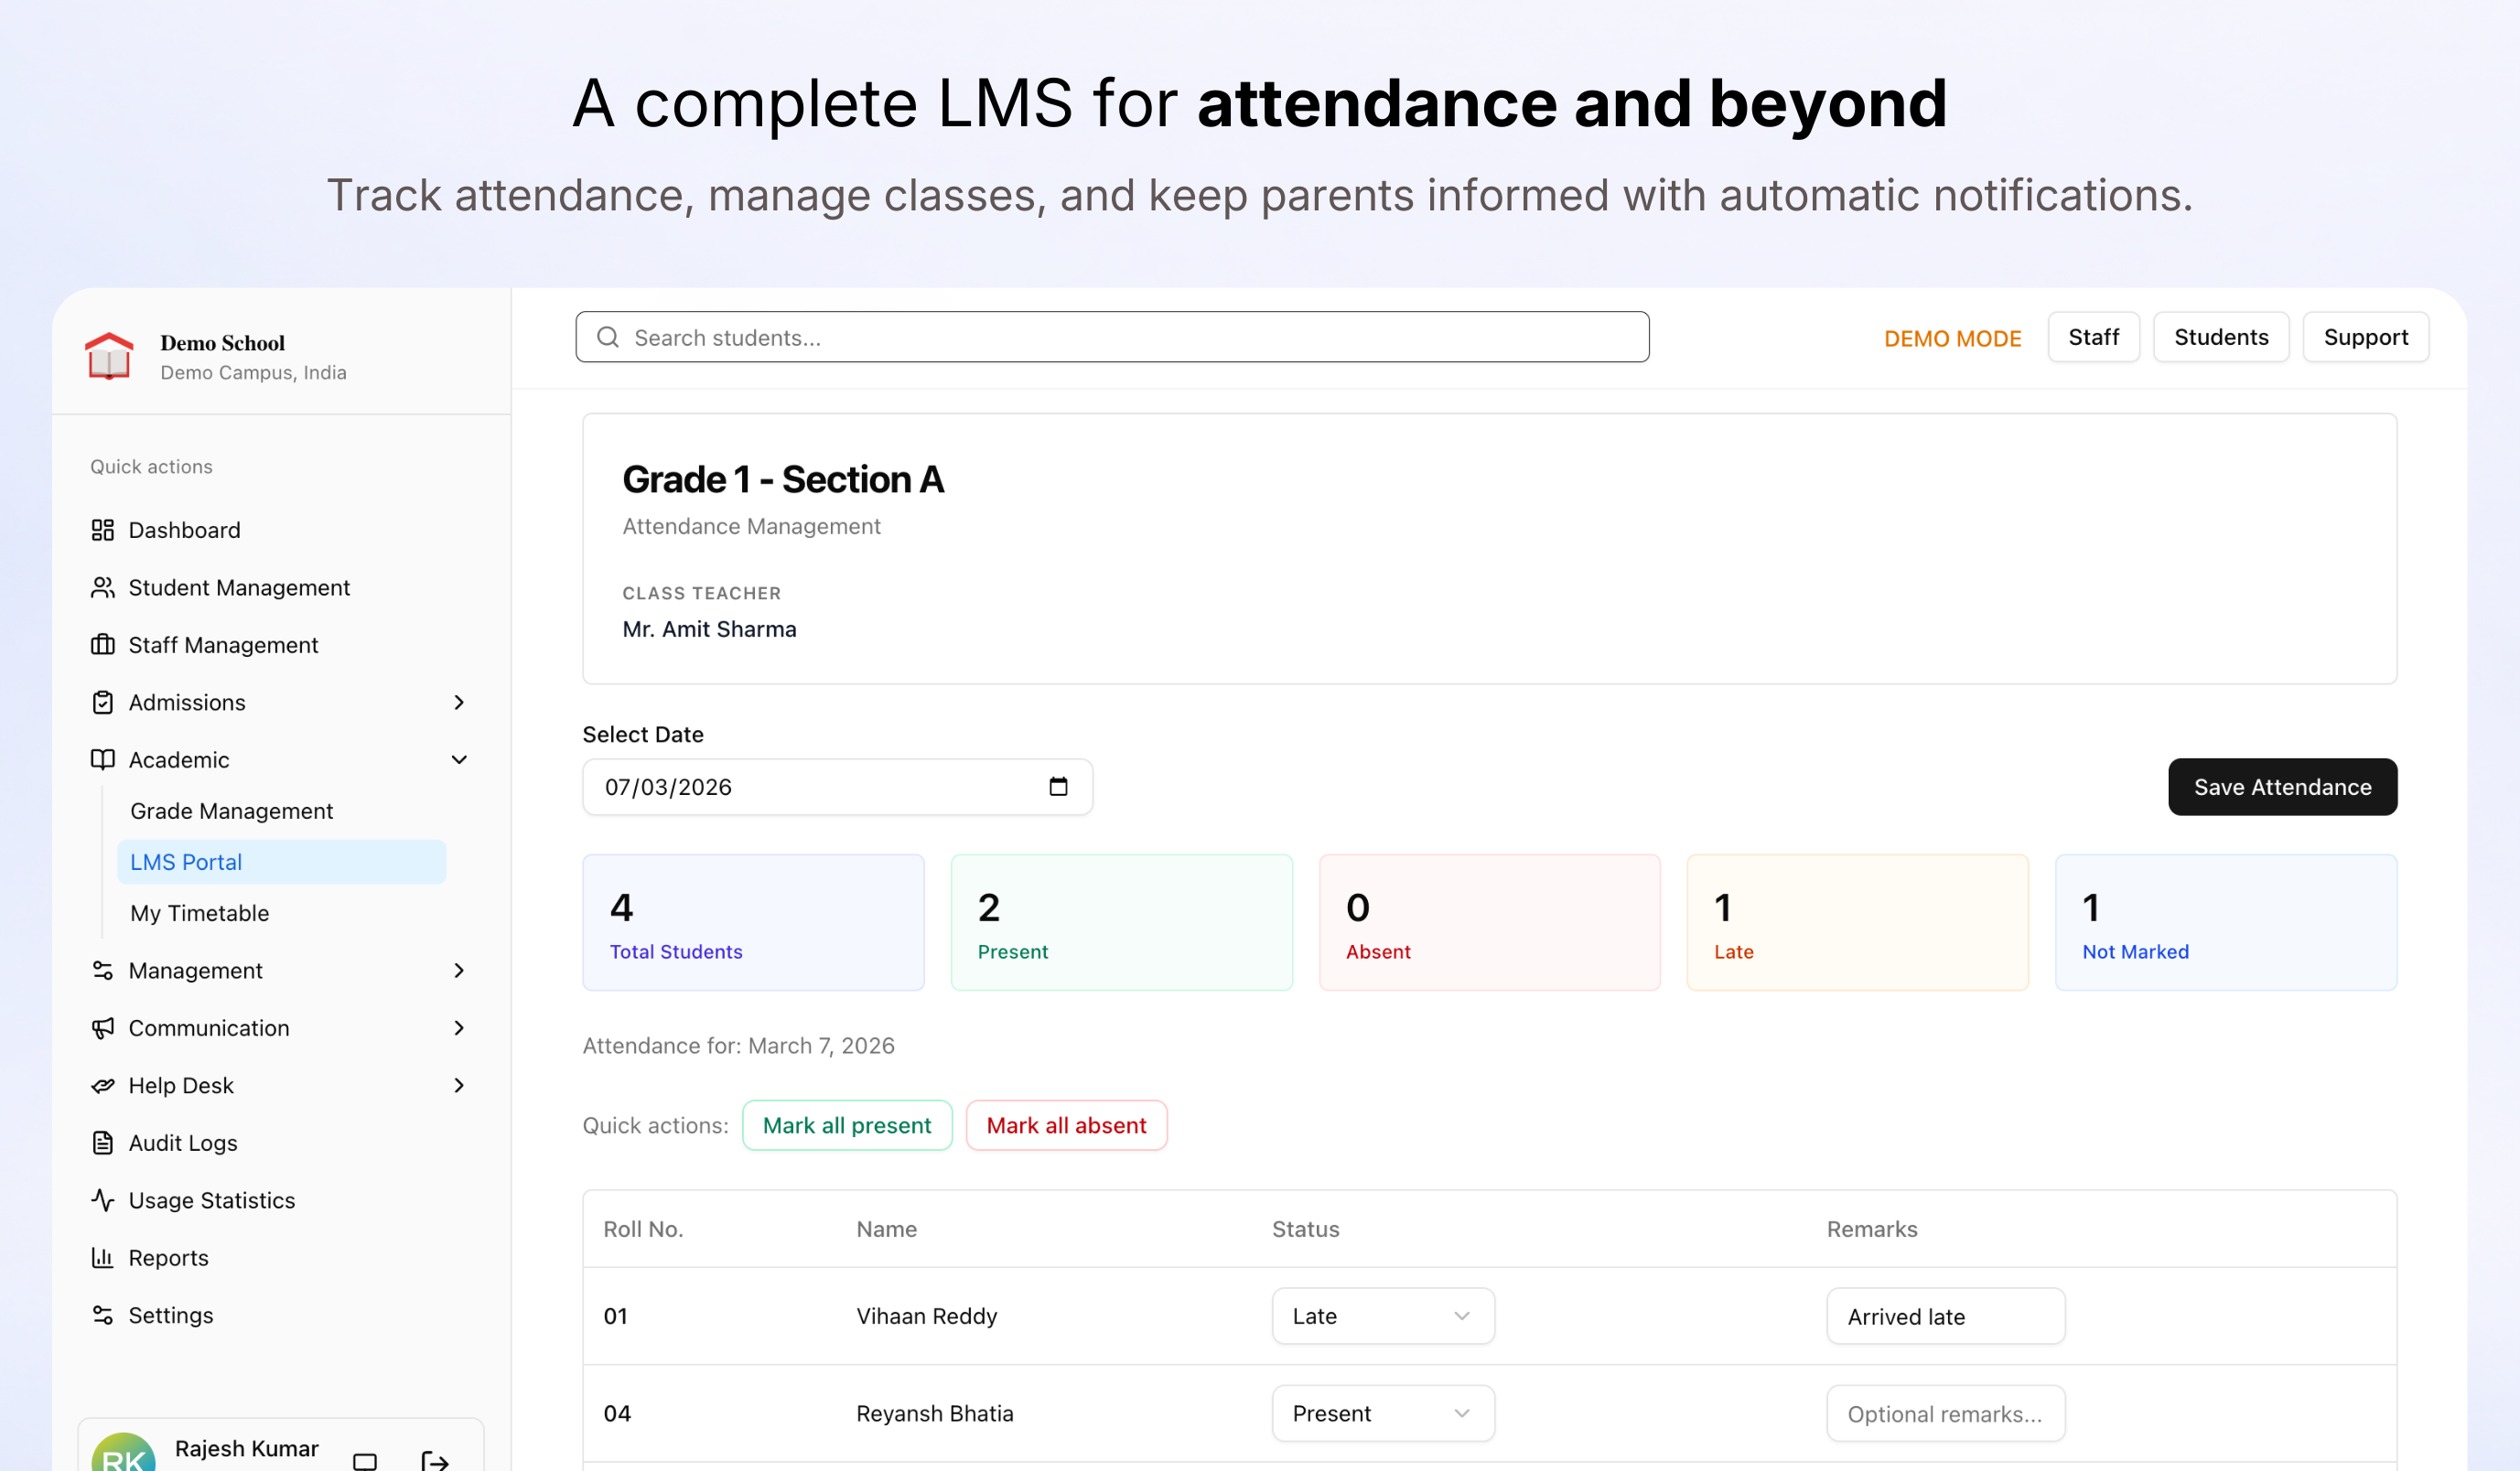Click the Reports bar chart icon

coord(102,1258)
